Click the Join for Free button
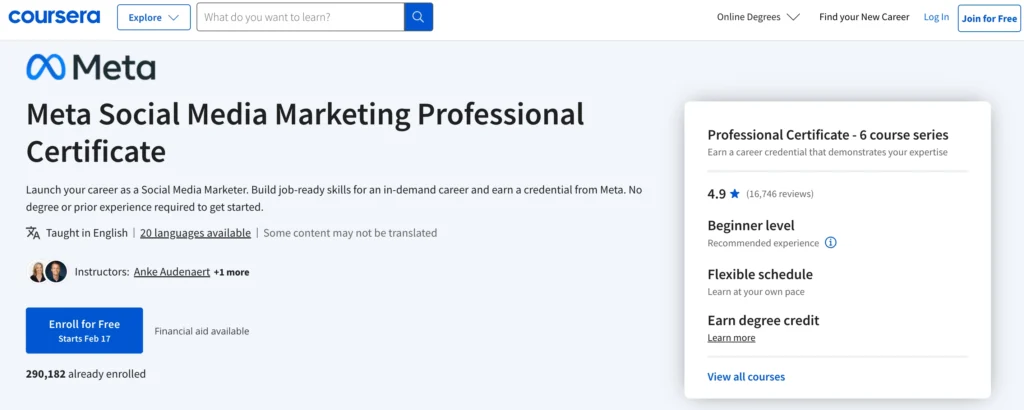 click(x=989, y=18)
